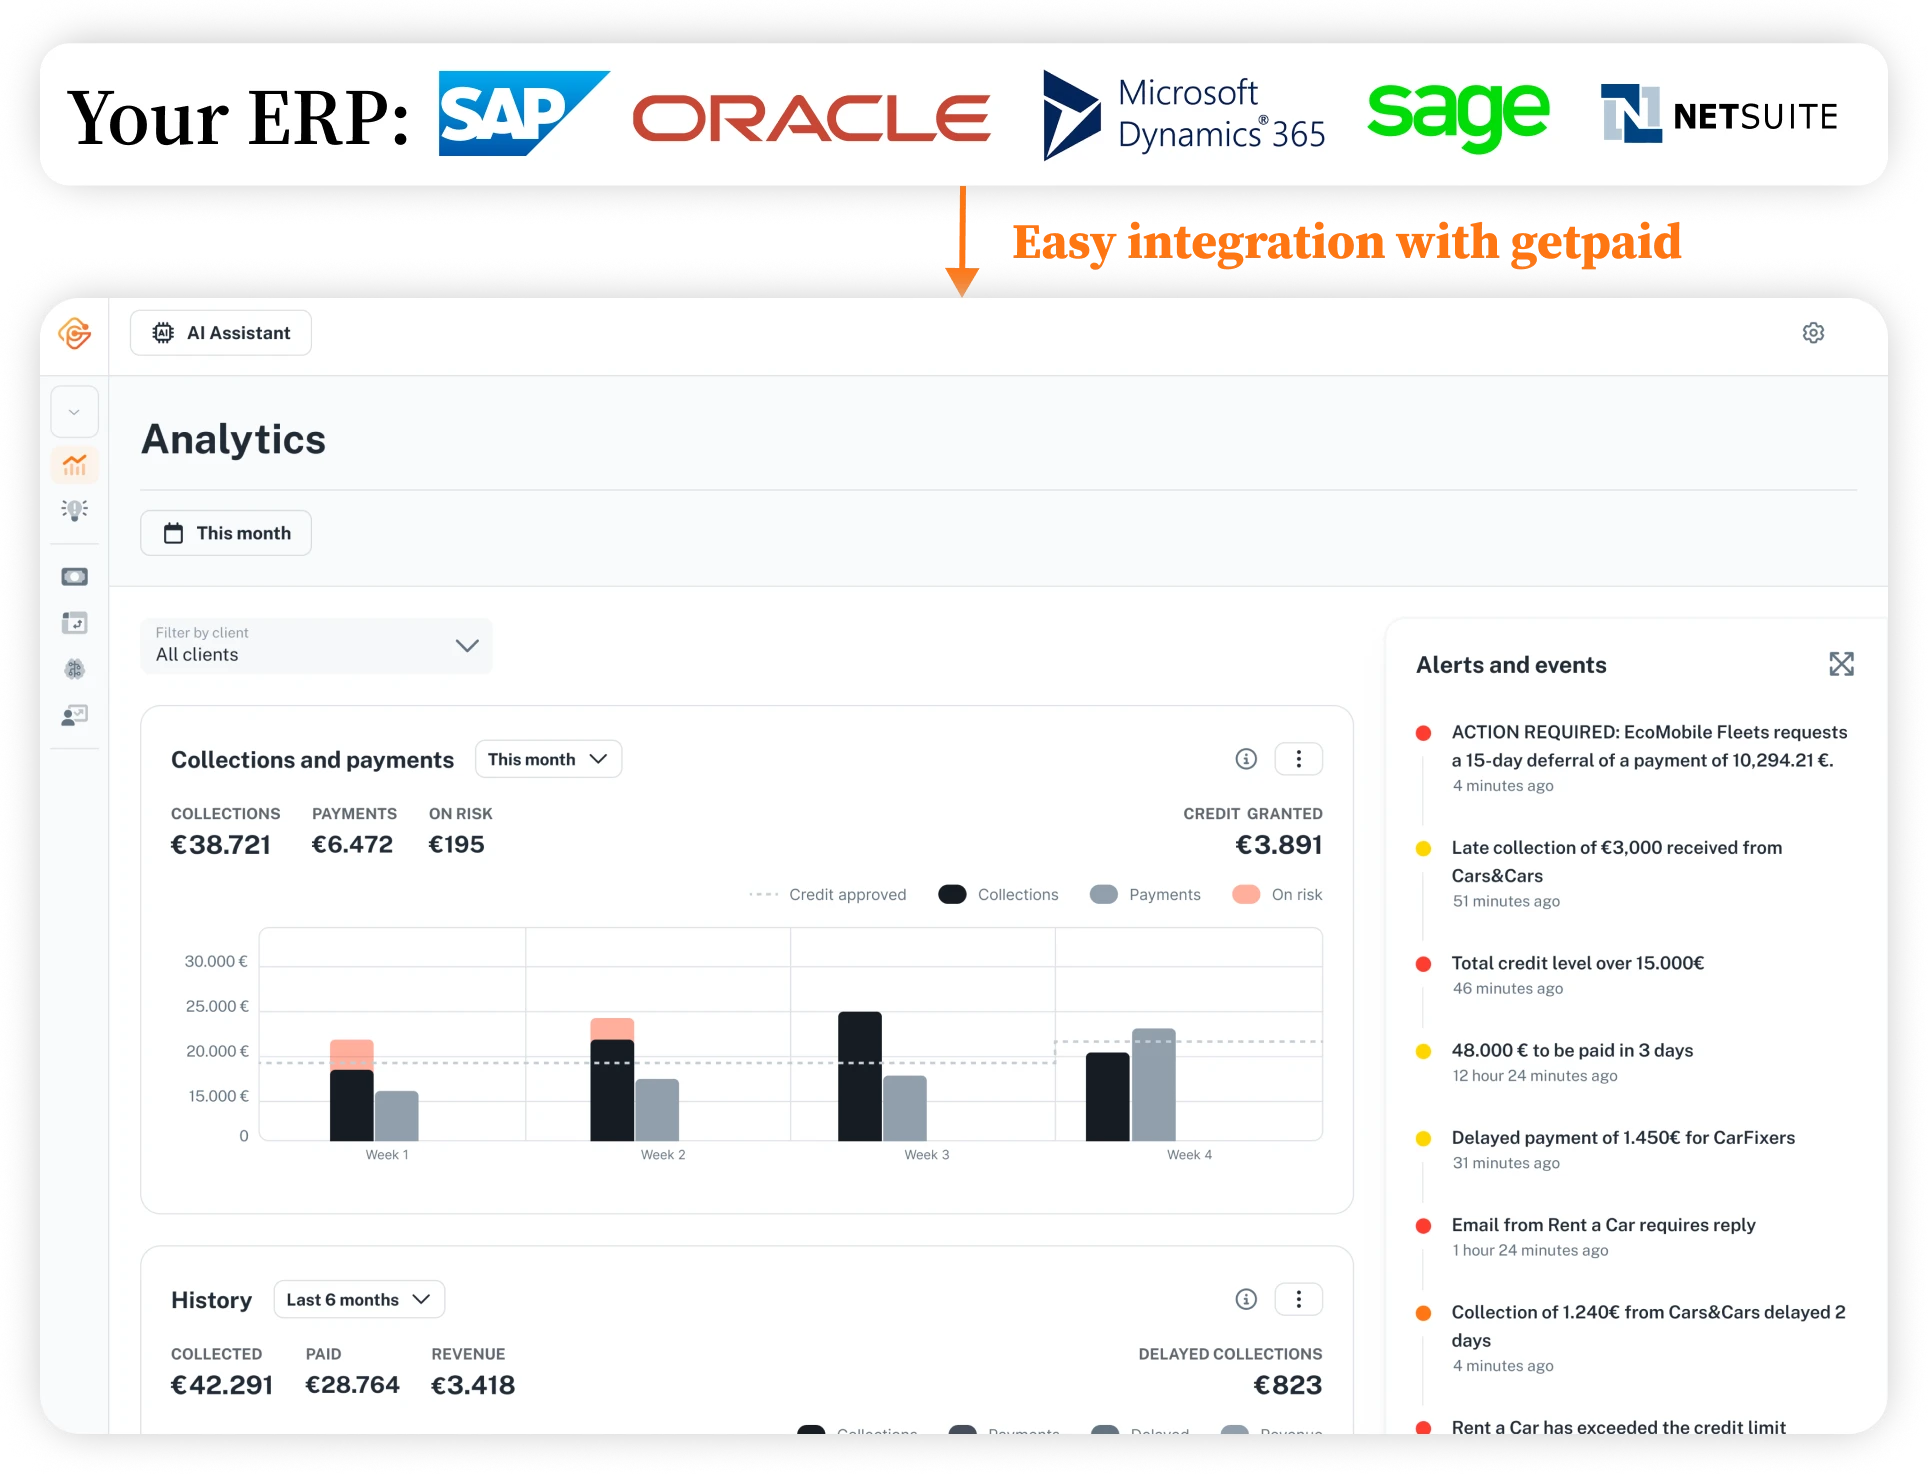This screenshot has width=1928, height=1474.
Task: Open the AI Assistant
Action: 221,333
